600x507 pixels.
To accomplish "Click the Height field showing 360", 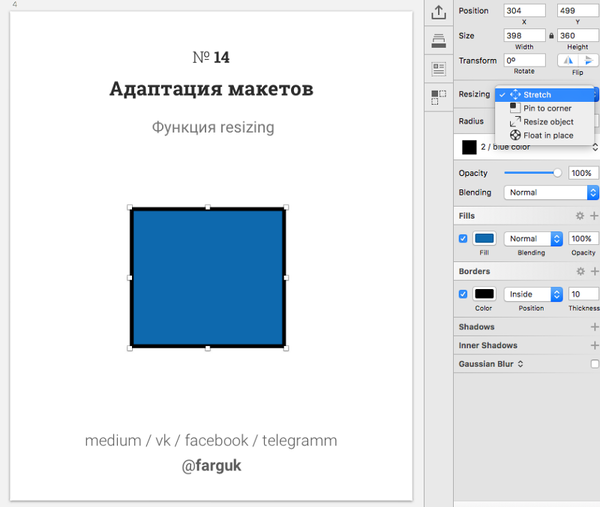I will pos(578,36).
